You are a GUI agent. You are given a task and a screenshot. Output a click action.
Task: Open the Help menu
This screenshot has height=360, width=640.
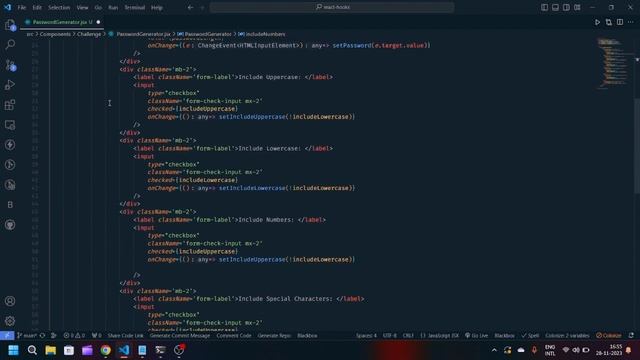coord(157,7)
